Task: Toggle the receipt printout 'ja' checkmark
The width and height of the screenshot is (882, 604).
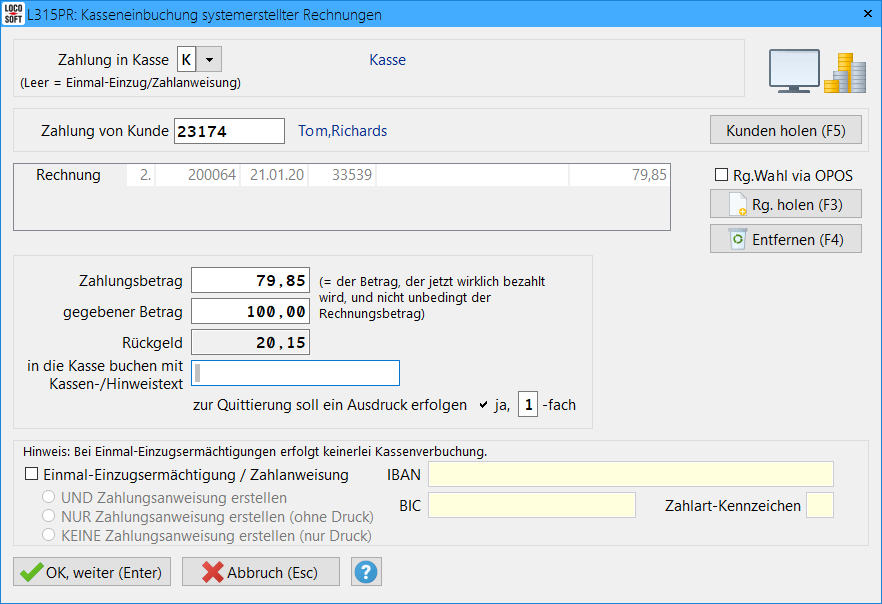Action: (484, 405)
